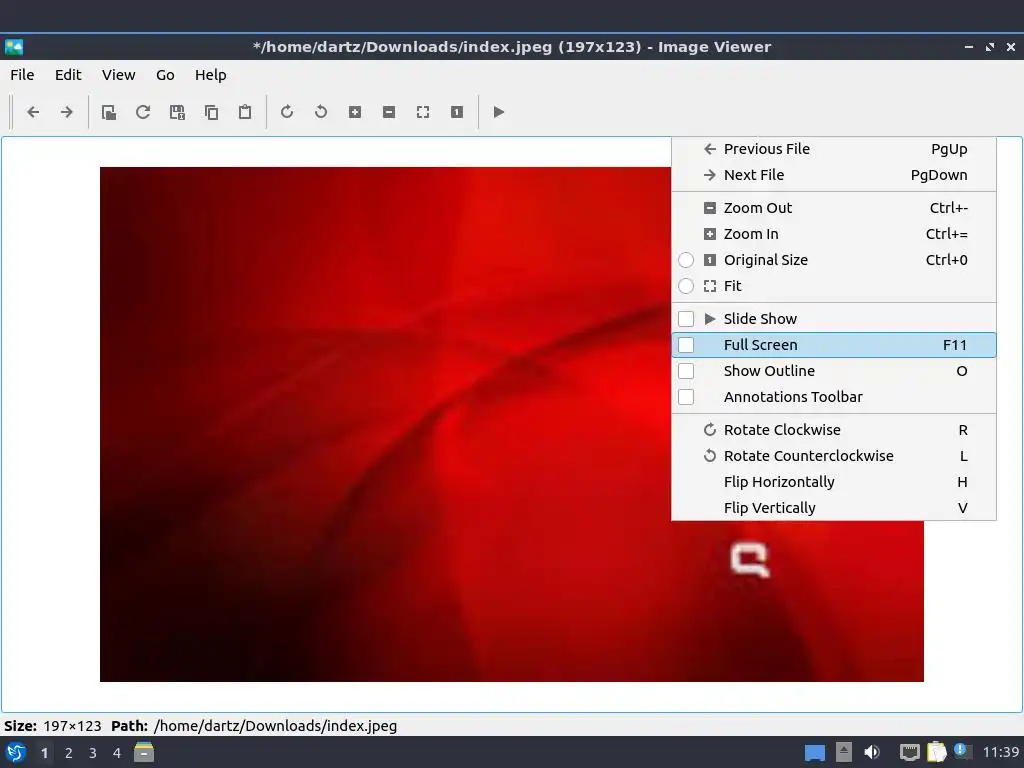Select Zoom Out from the context menu
The image size is (1024, 768).
click(x=834, y=208)
